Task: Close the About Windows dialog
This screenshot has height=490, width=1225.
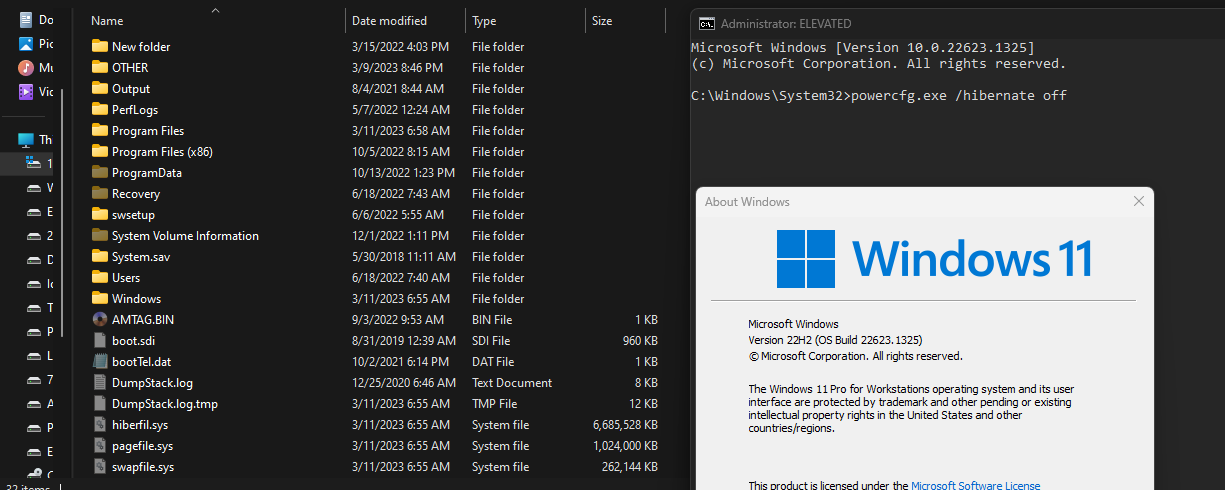Action: (1138, 201)
